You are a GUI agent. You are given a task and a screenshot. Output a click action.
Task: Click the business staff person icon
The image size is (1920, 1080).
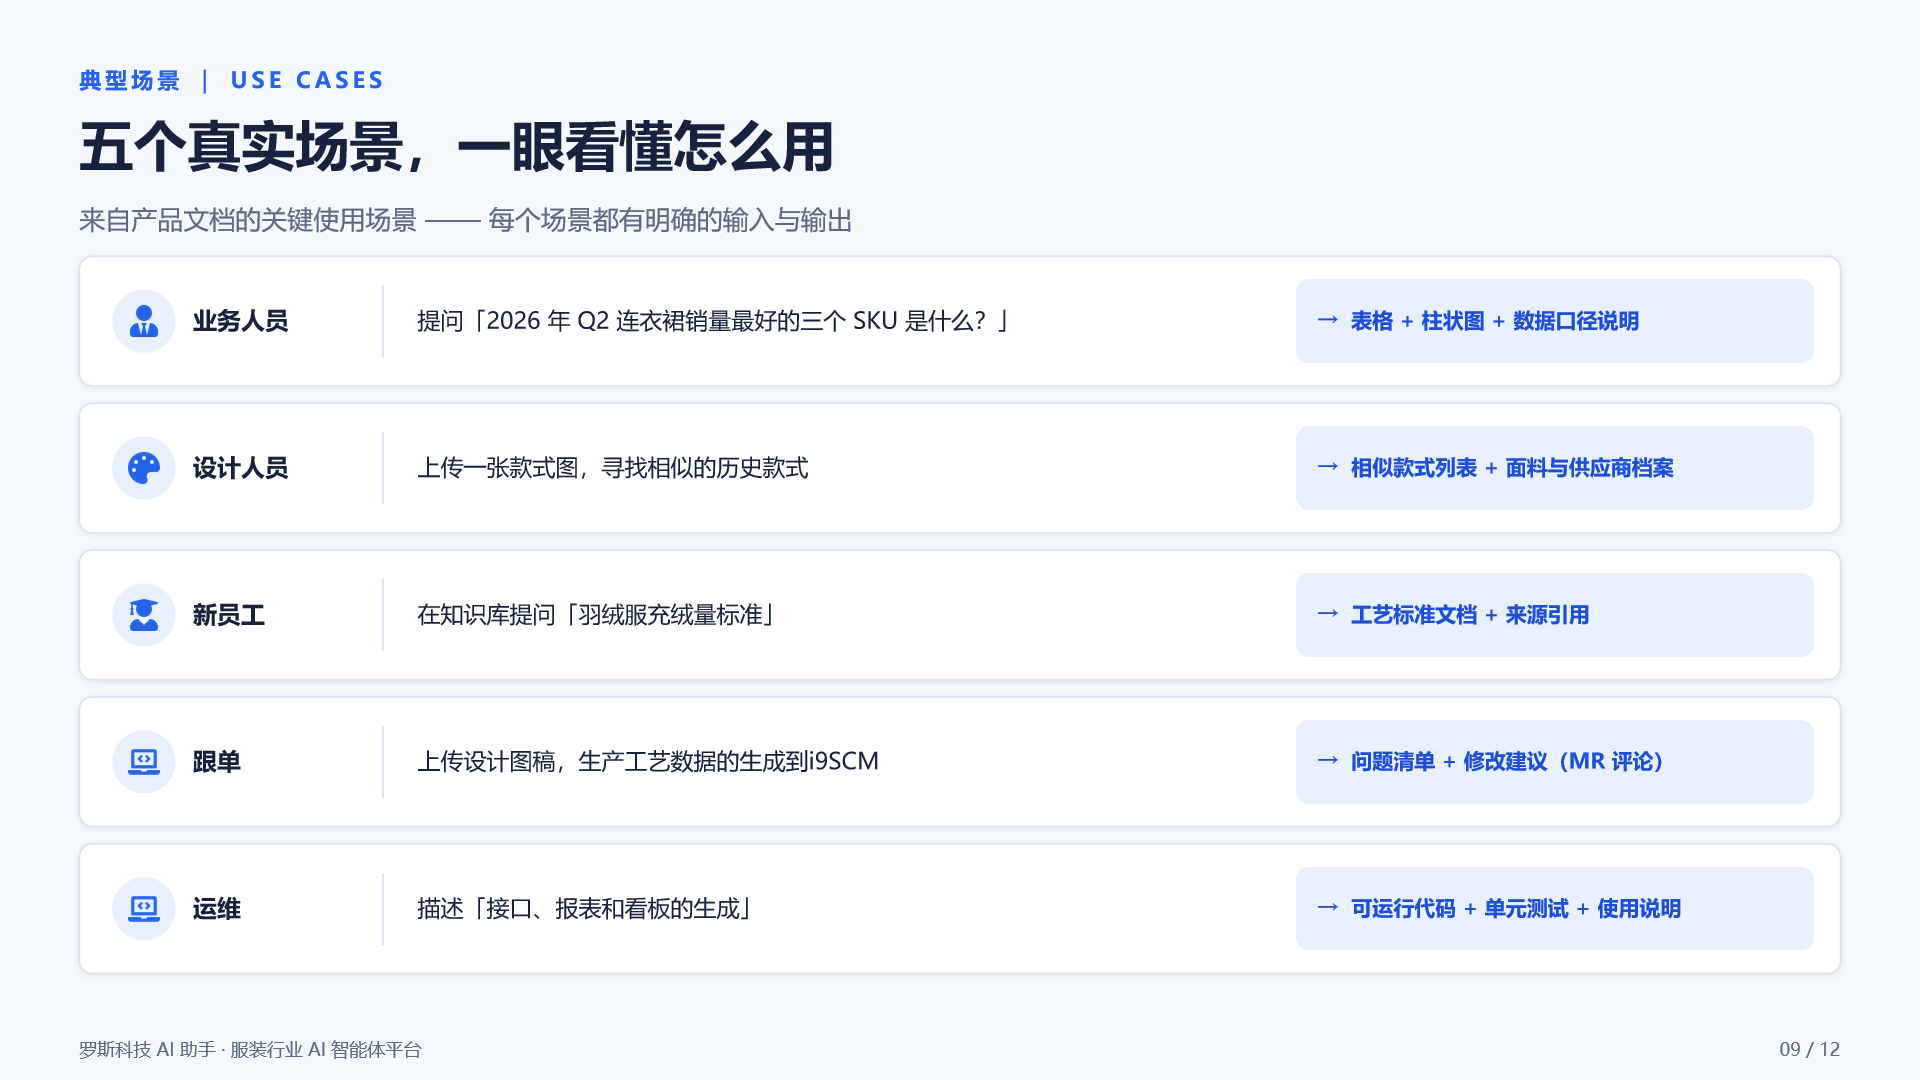[x=144, y=321]
